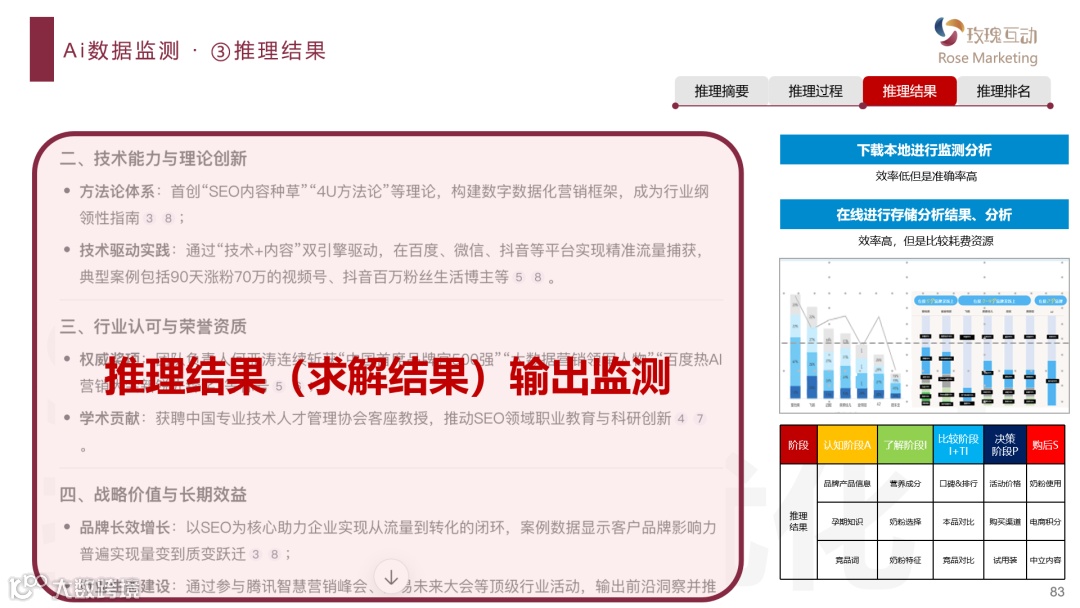
Task: Click the 竞品词 table cell
Action: click(847, 560)
